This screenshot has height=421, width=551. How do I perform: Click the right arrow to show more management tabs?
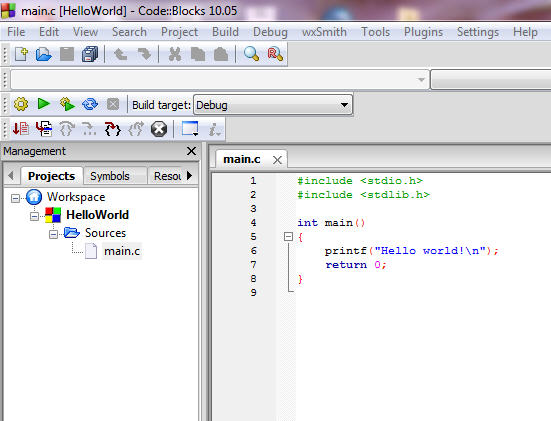[x=190, y=175]
